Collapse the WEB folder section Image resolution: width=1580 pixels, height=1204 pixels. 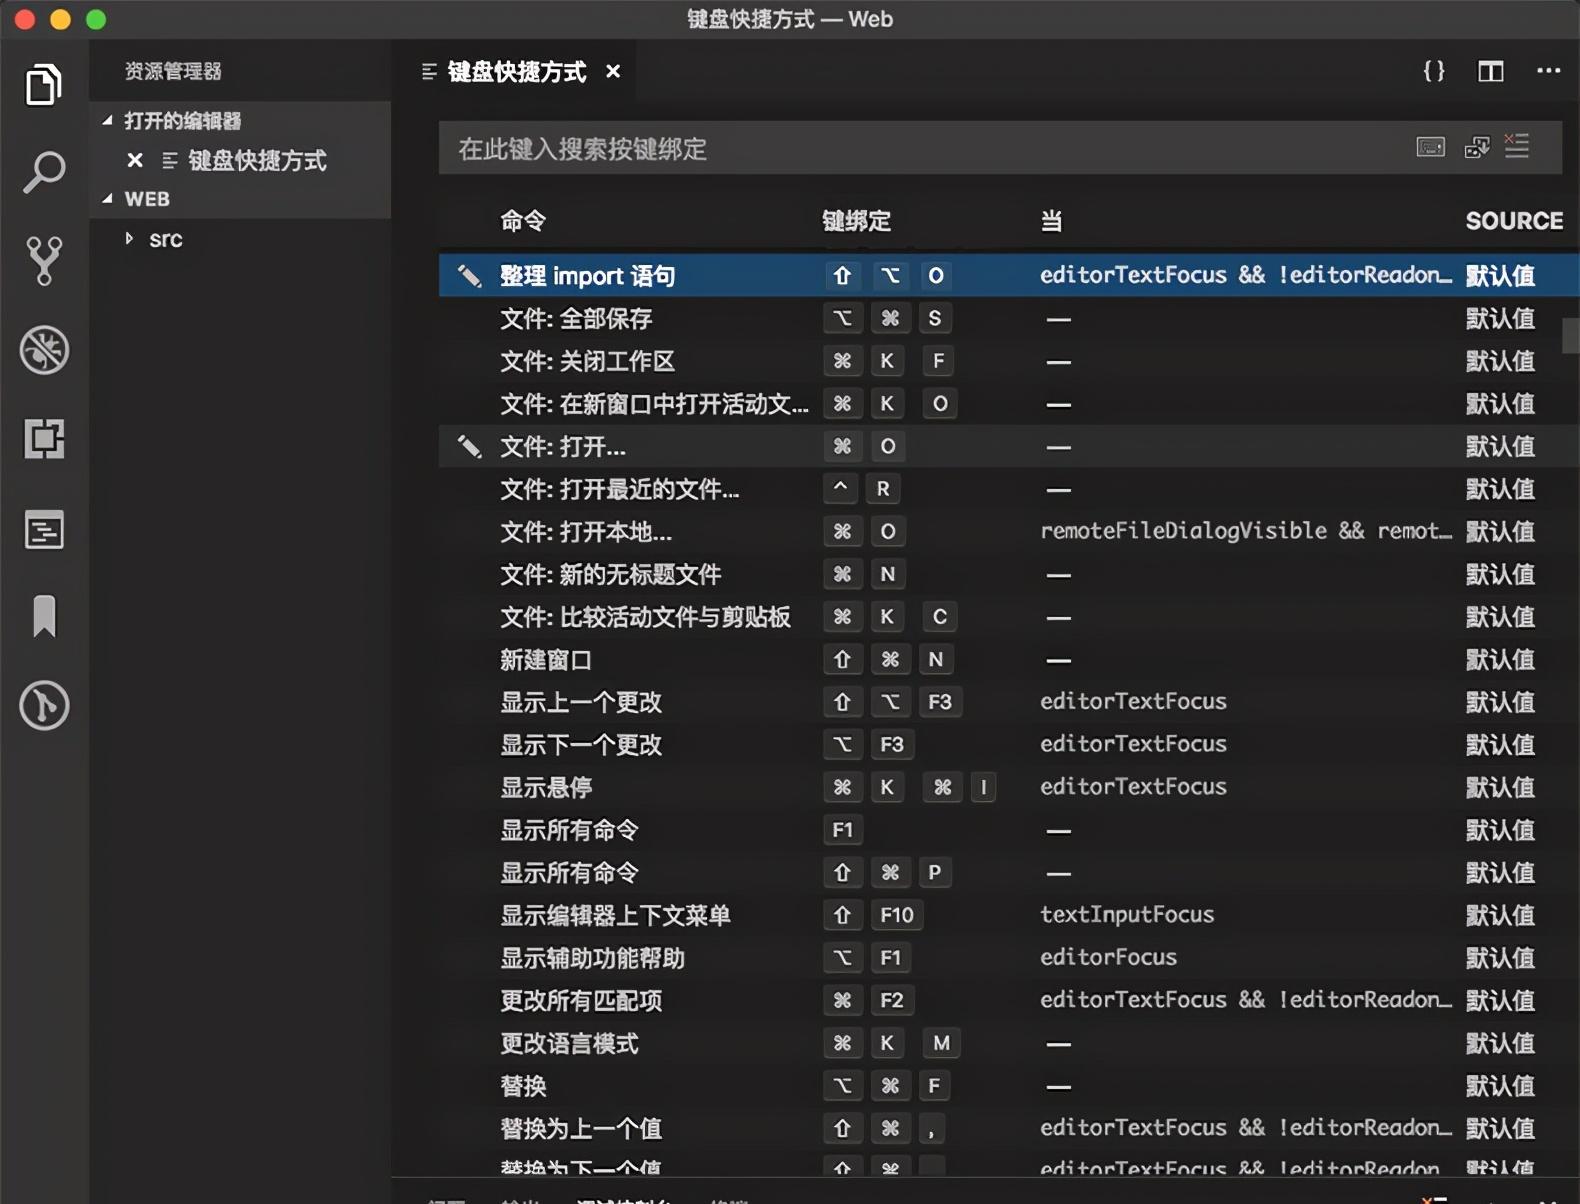(108, 198)
